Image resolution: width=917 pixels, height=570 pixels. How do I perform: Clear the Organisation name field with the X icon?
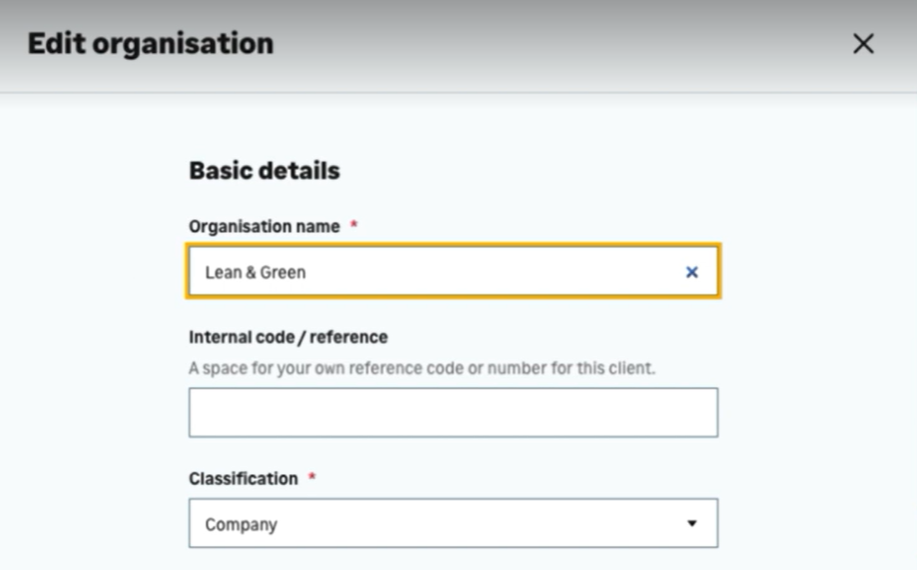[691, 272]
